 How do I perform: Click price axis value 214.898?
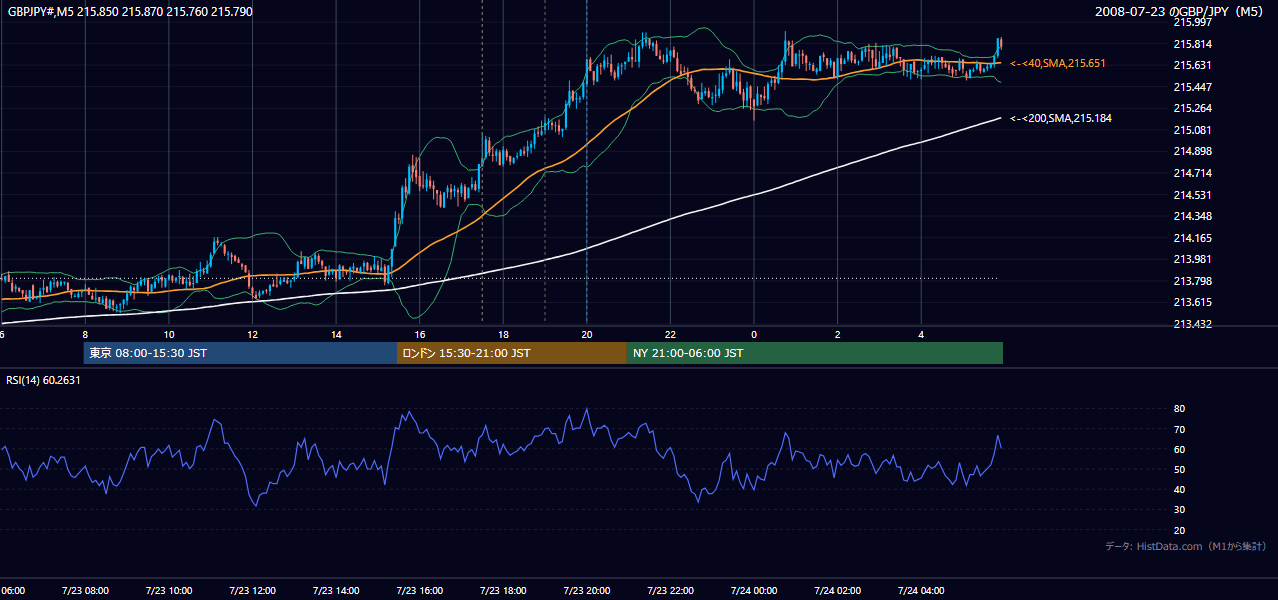pos(1192,151)
